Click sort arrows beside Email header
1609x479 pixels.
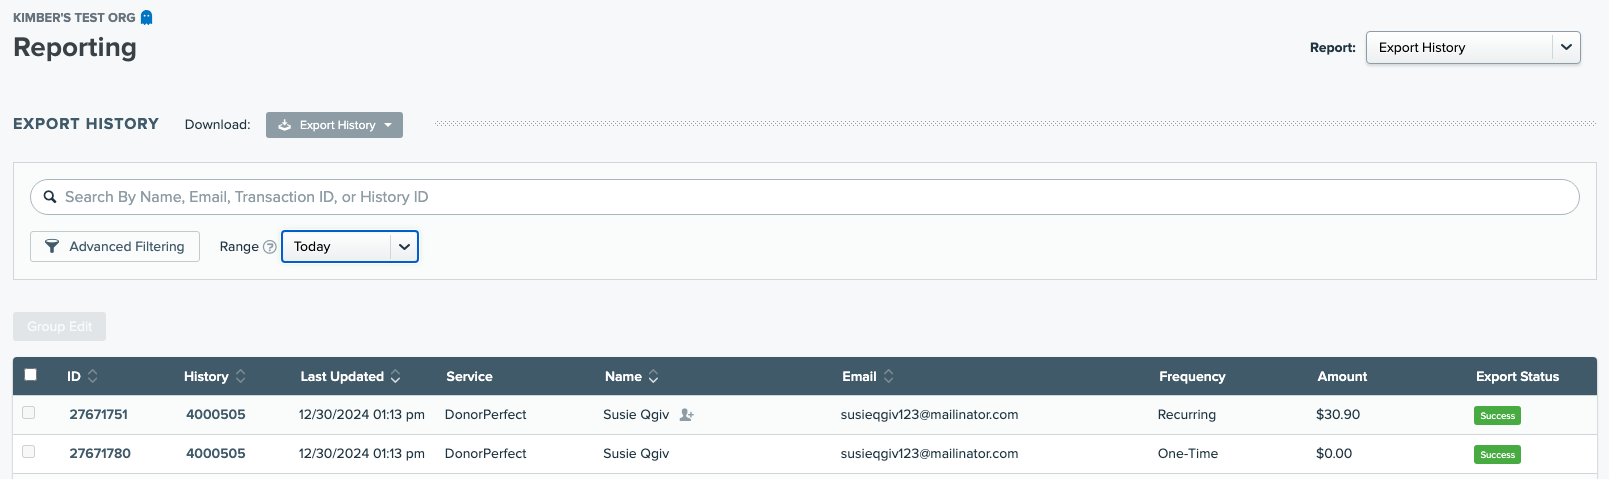[888, 376]
